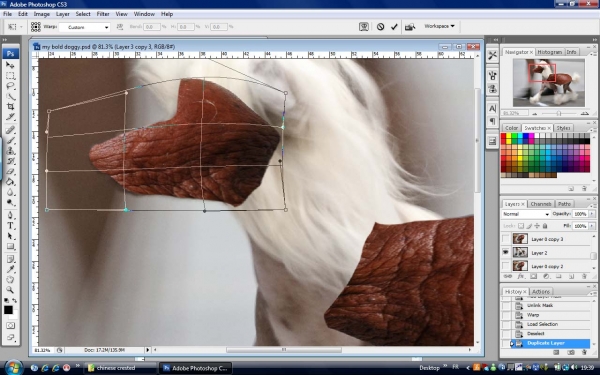Open the Layer menu
Viewport: 600px width, 375px height.
coord(62,14)
